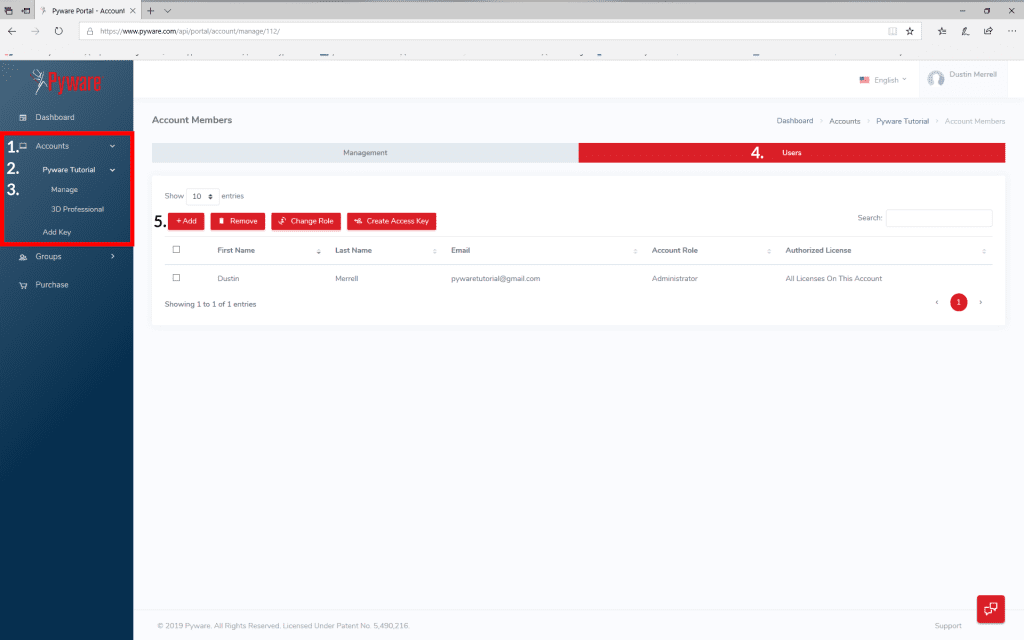Switch to the Users tab
The width and height of the screenshot is (1024, 640).
pos(792,152)
